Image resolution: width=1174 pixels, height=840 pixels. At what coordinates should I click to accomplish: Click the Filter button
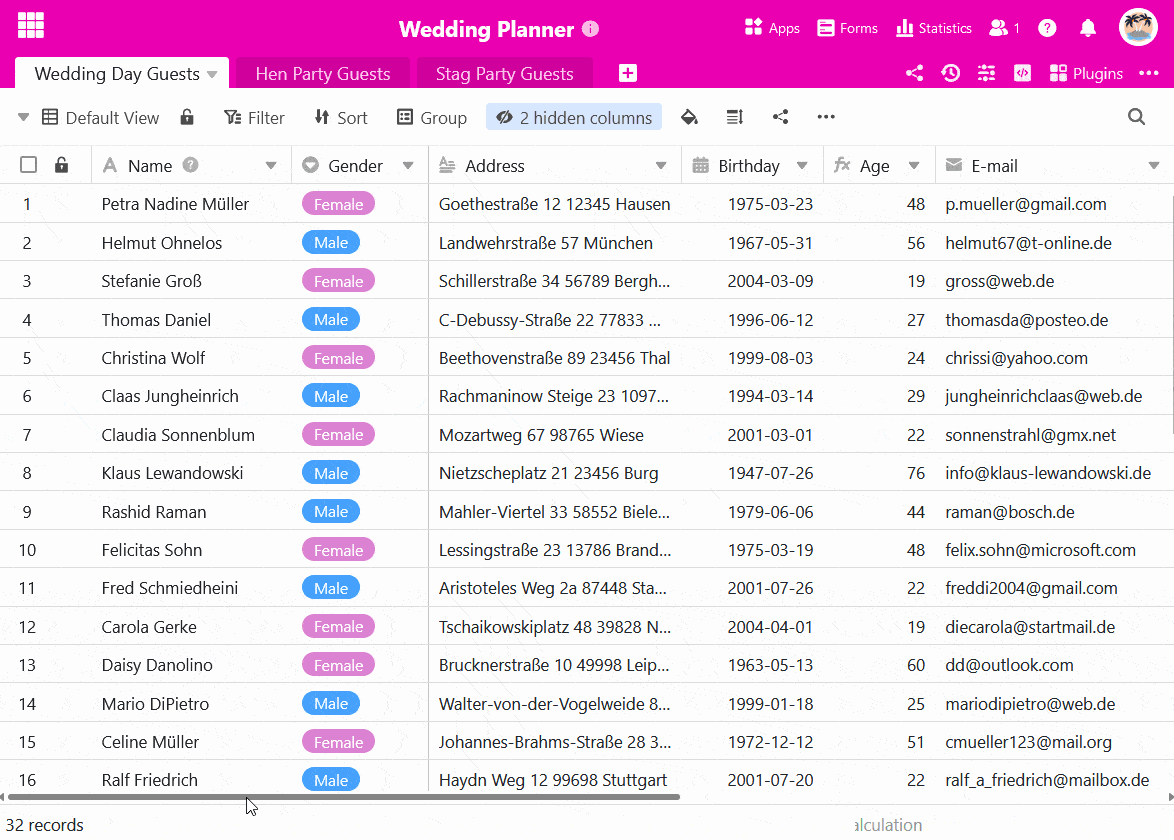pyautogui.click(x=254, y=117)
